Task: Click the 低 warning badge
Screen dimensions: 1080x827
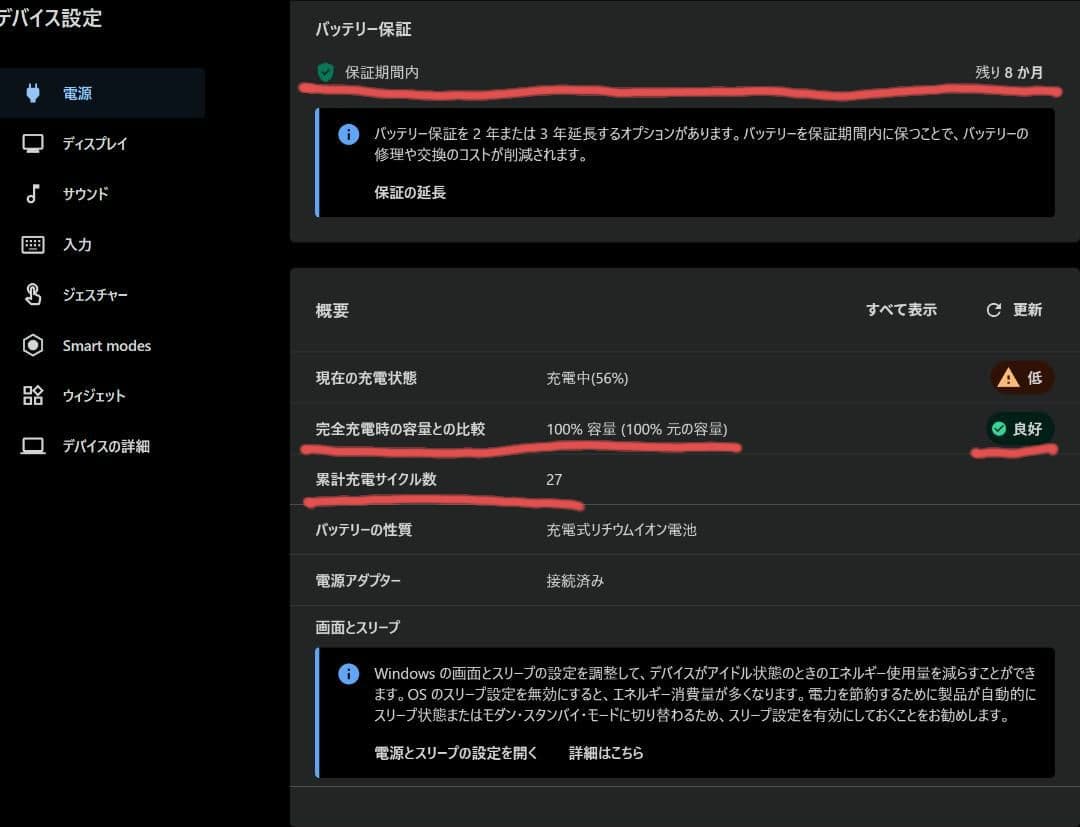Action: pos(1019,377)
